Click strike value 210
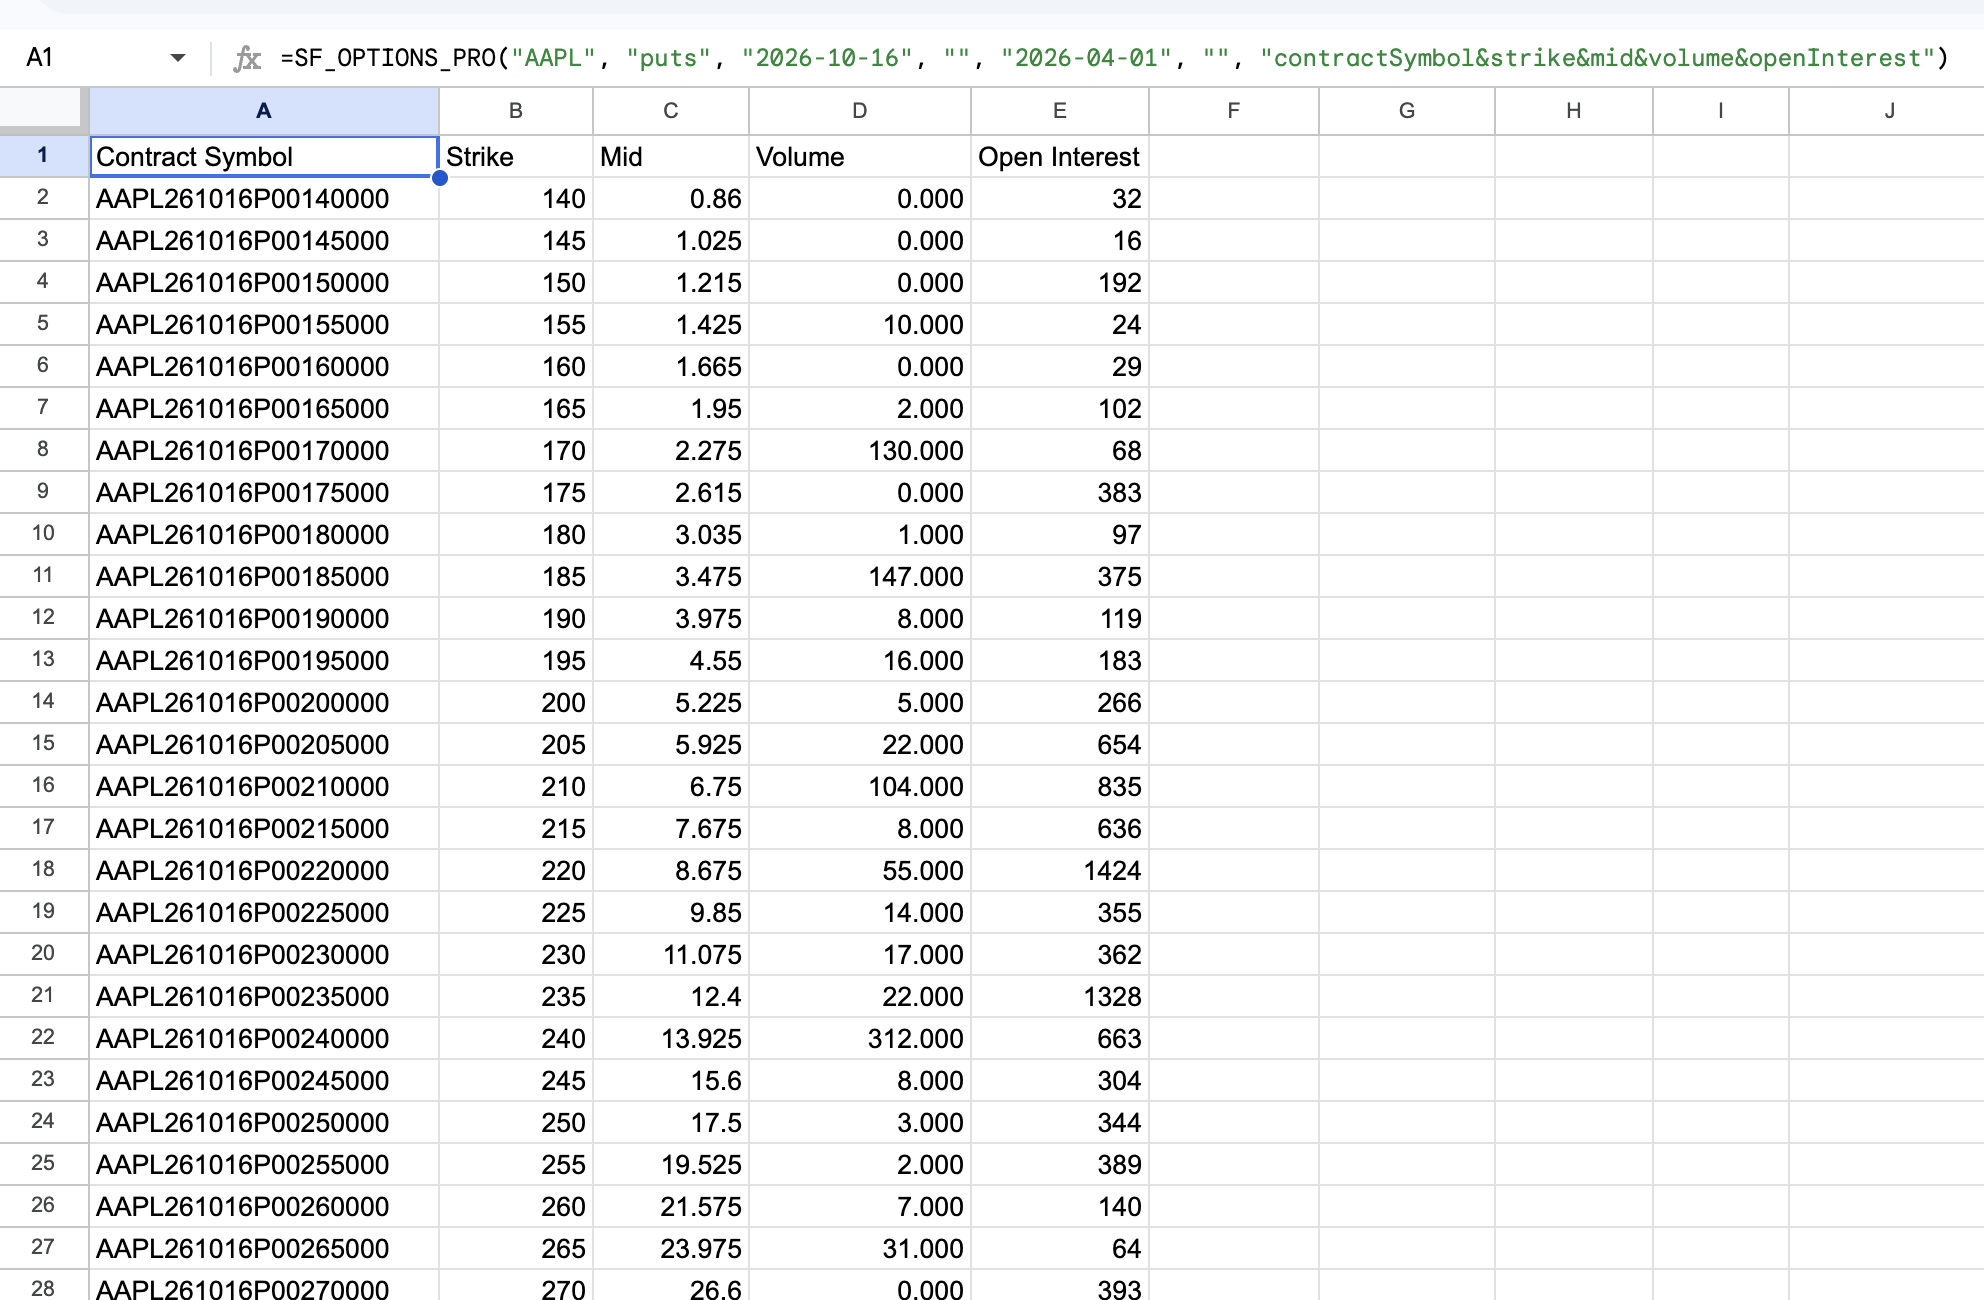1984x1300 pixels. tap(516, 787)
